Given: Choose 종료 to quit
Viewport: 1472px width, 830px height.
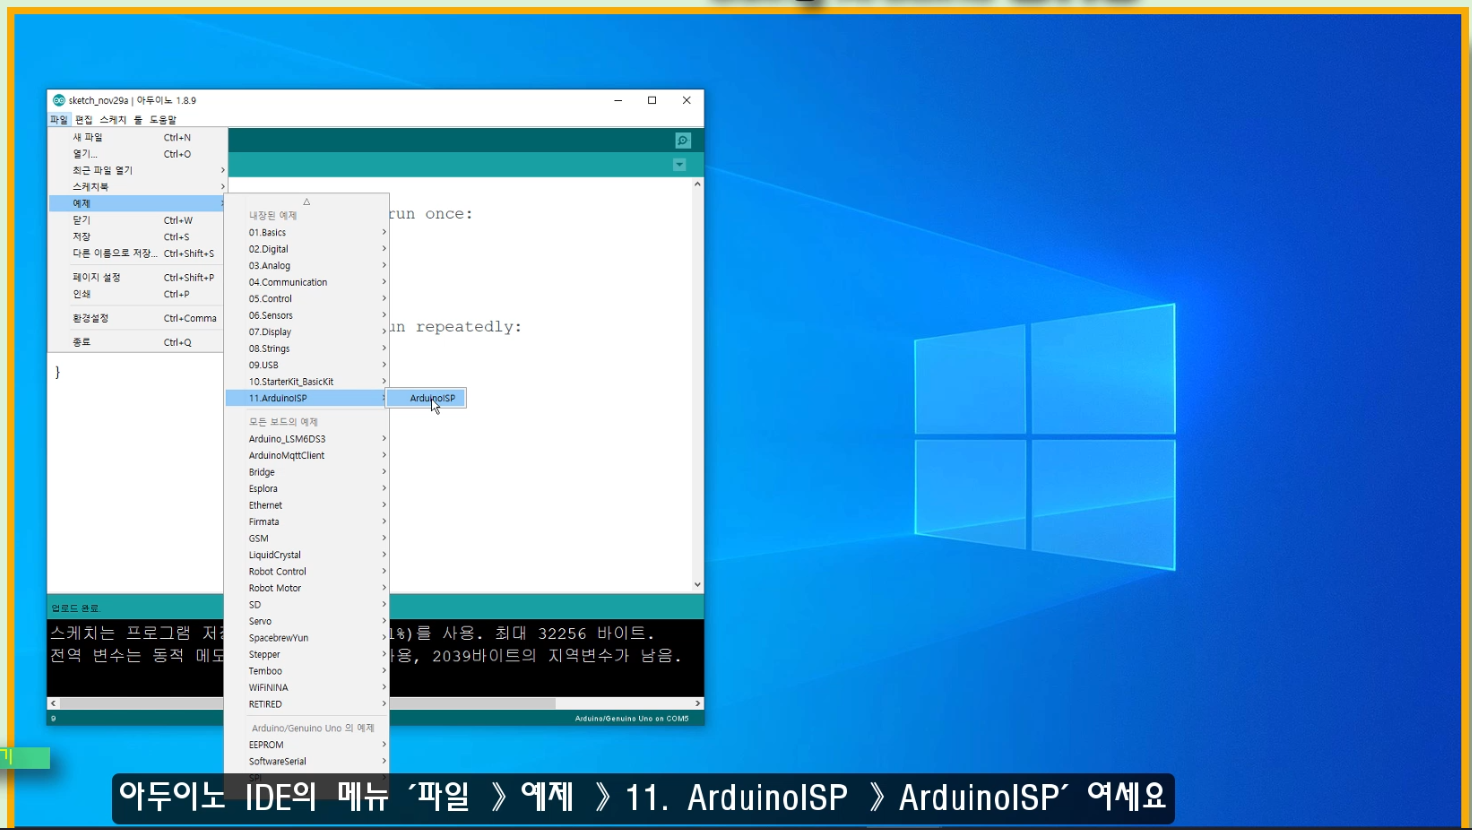Looking at the screenshot, I should [138, 342].
